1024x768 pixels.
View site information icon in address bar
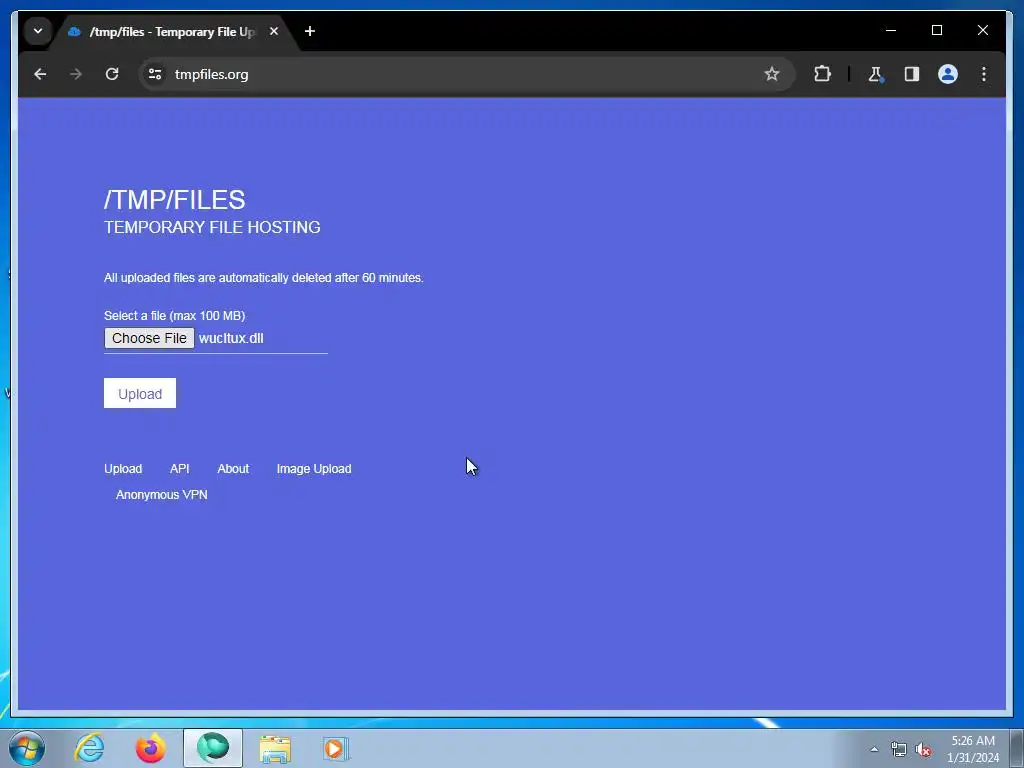pos(155,74)
